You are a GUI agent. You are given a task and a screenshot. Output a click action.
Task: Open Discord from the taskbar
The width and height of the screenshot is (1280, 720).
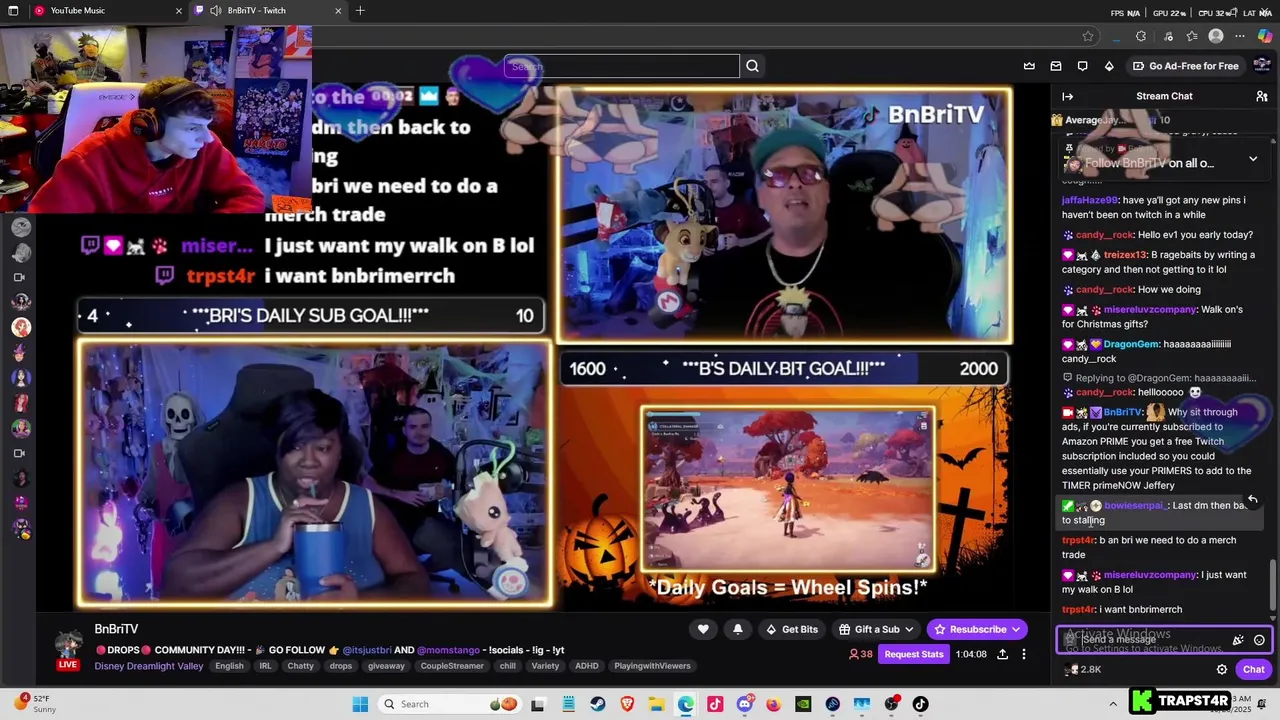click(x=744, y=704)
